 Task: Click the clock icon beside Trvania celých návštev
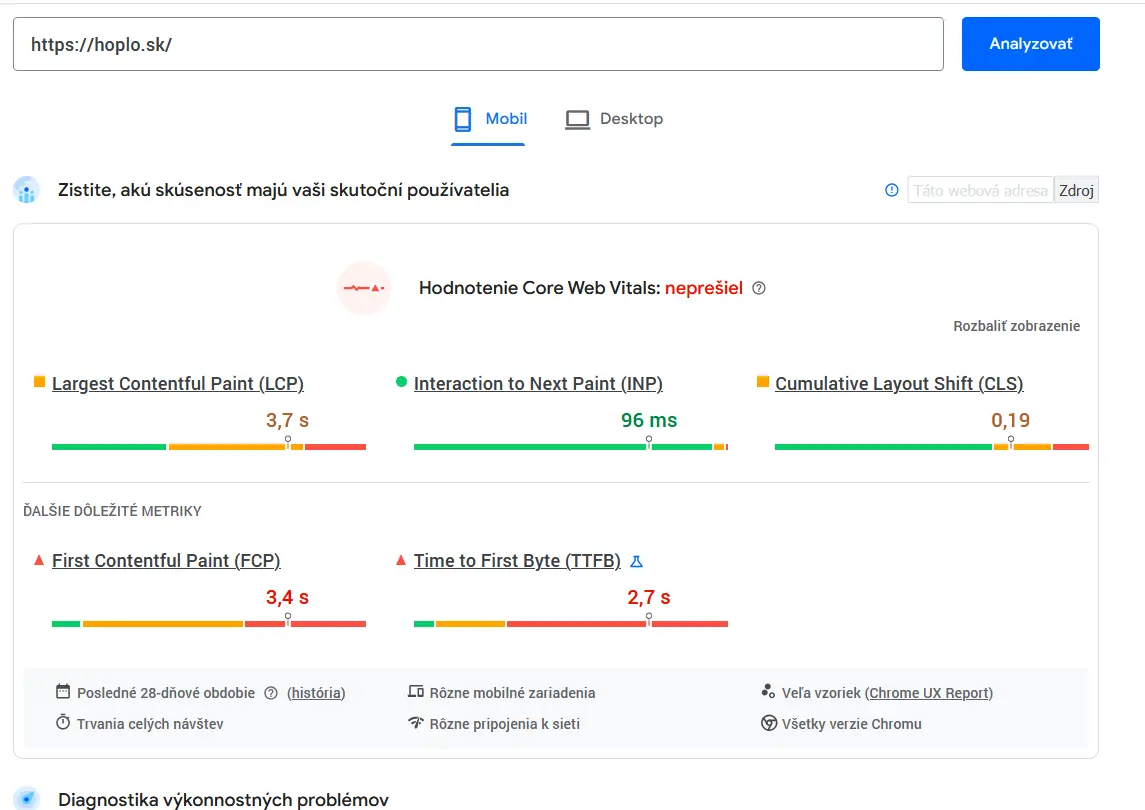(64, 723)
